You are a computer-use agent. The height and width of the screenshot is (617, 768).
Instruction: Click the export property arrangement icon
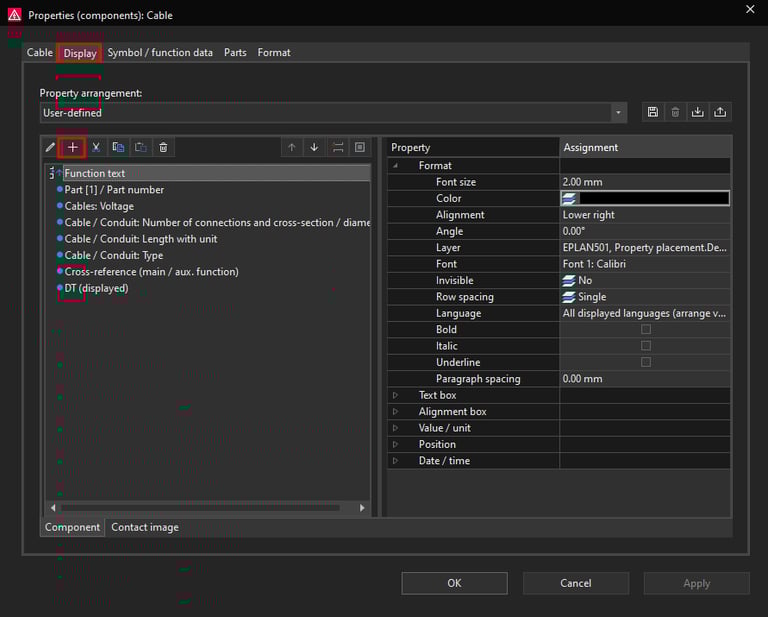point(720,112)
